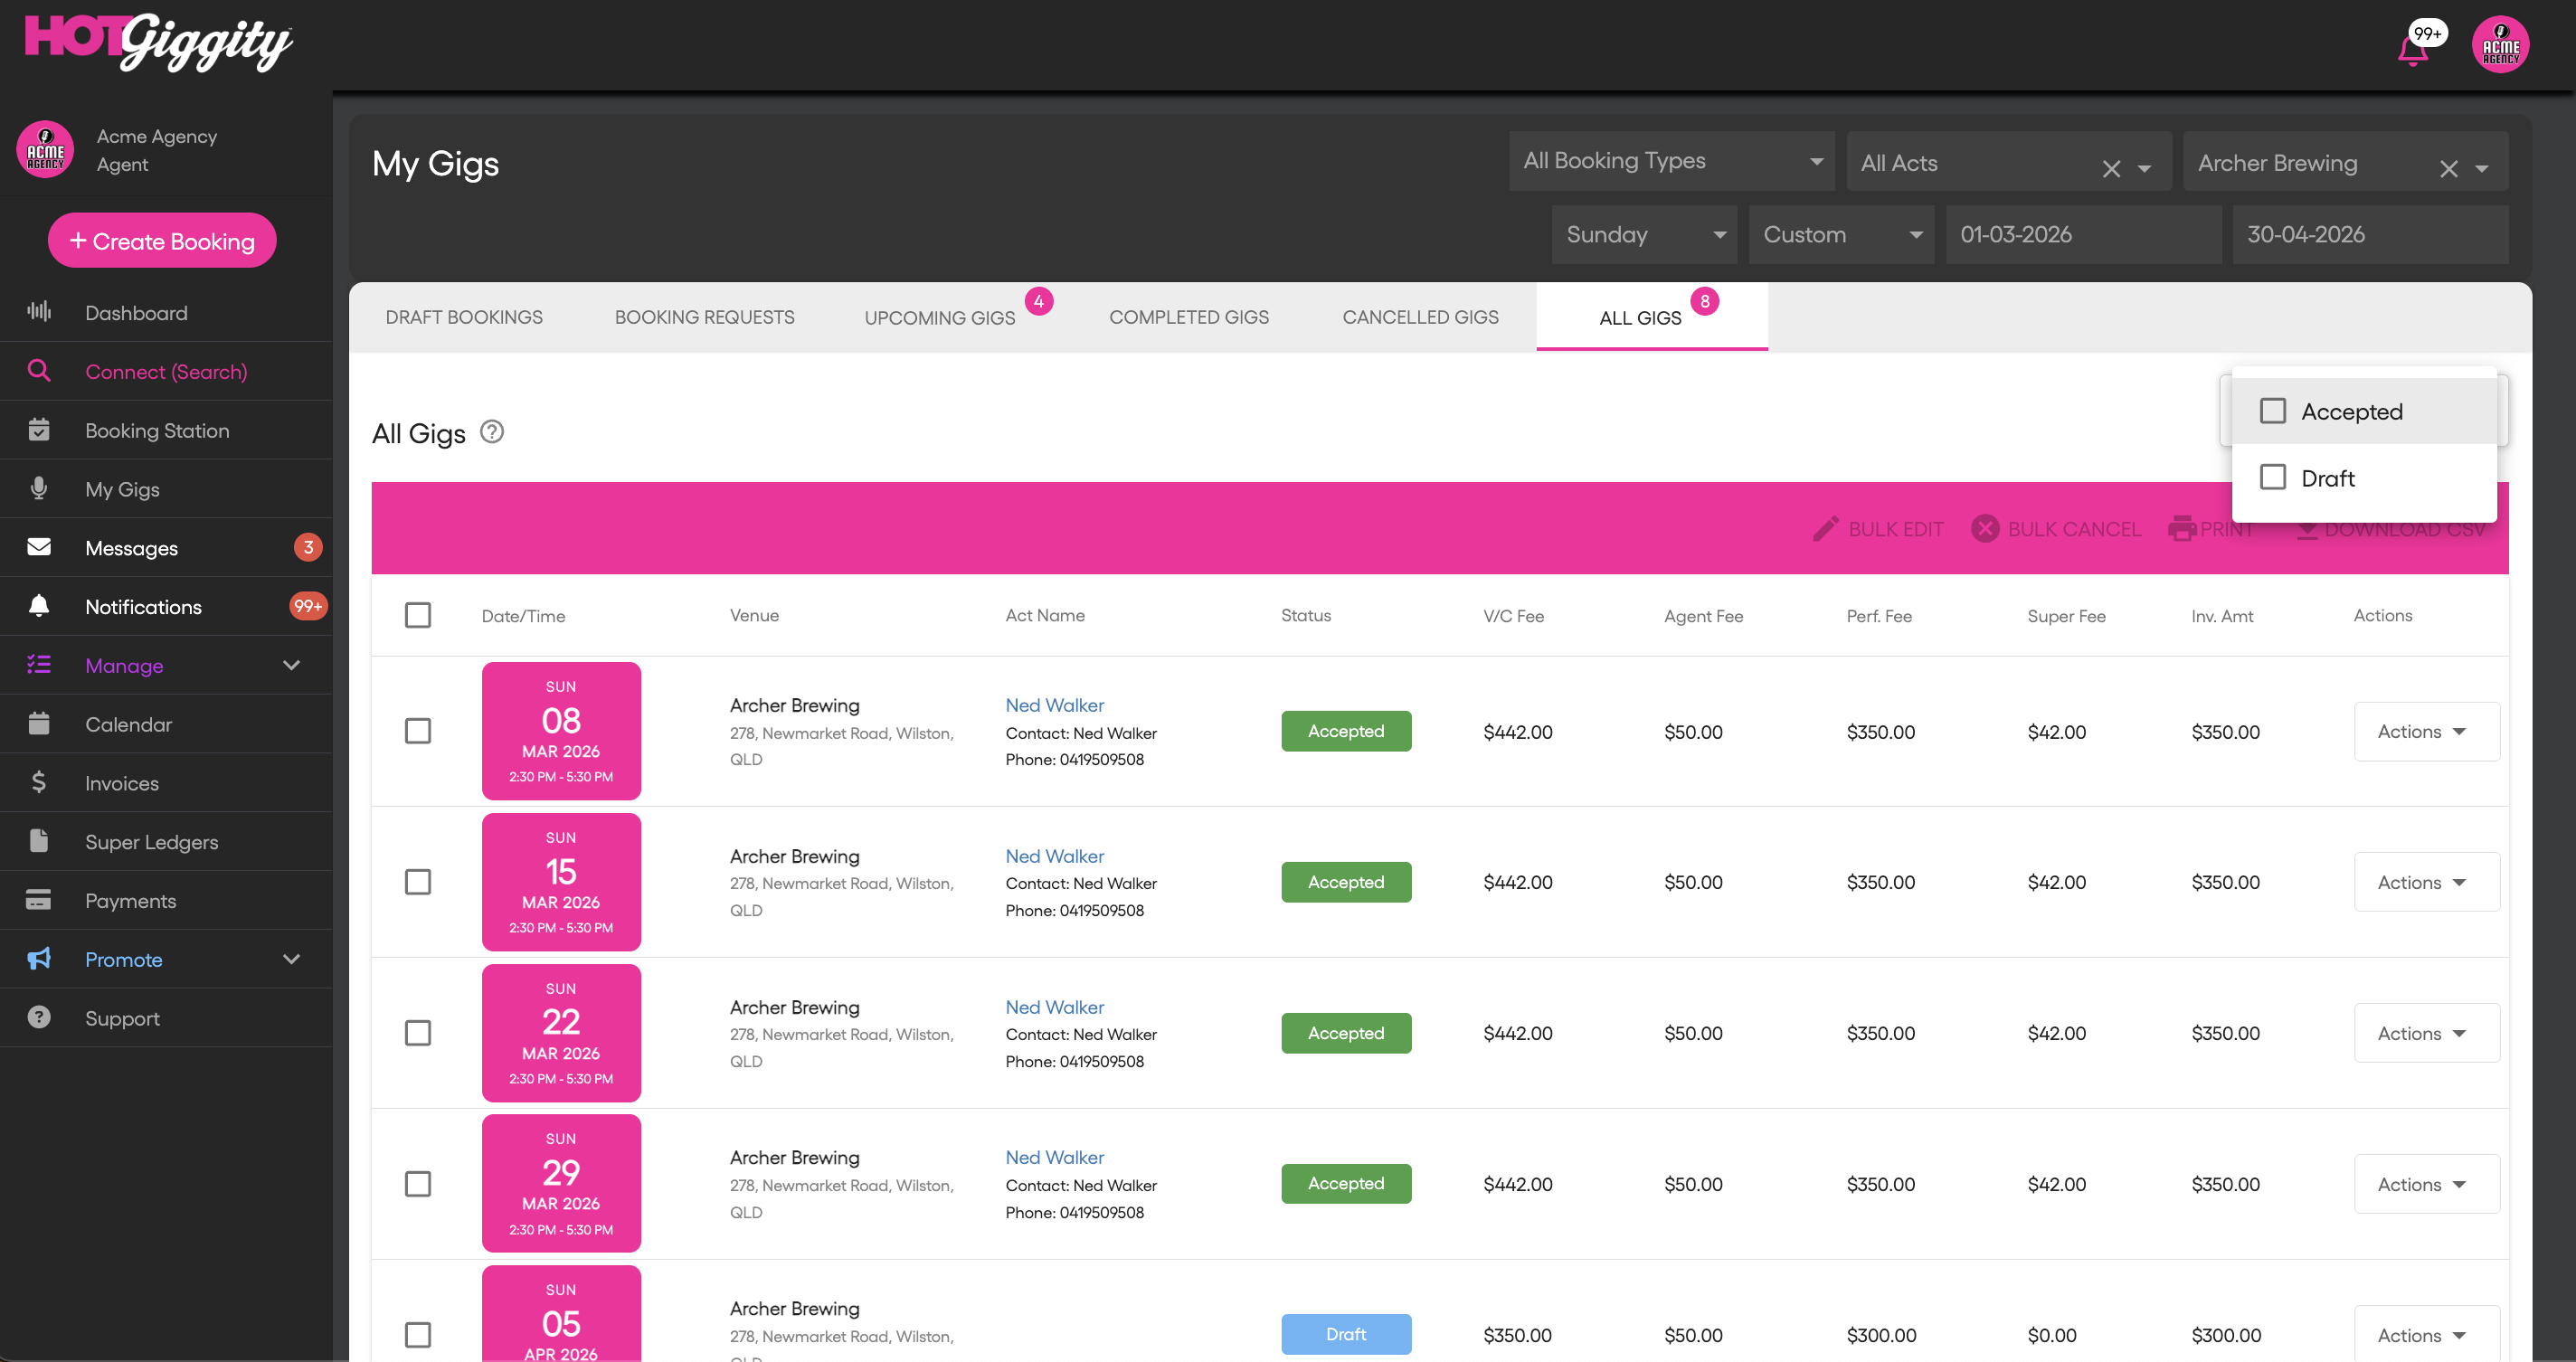Tick the Accepted status filter checkbox
Viewport: 2576px width, 1362px height.
pyautogui.click(x=2272, y=411)
